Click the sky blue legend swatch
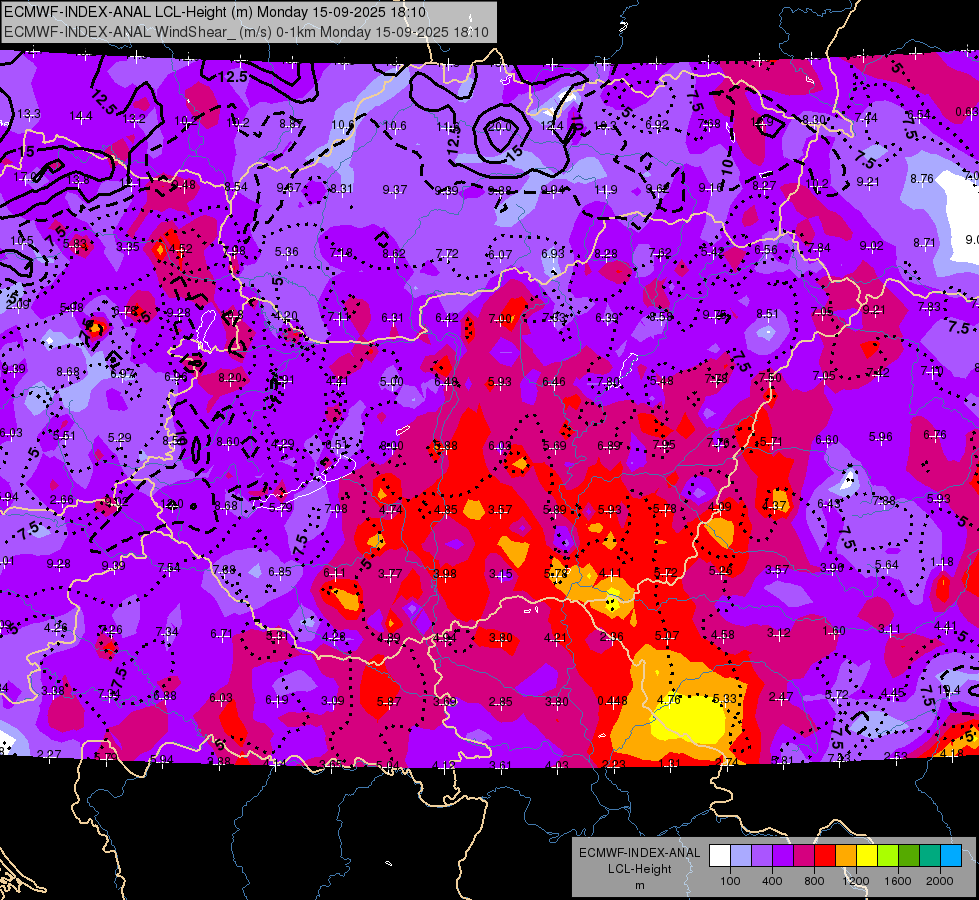Viewport: 979px width, 900px height. point(951,856)
